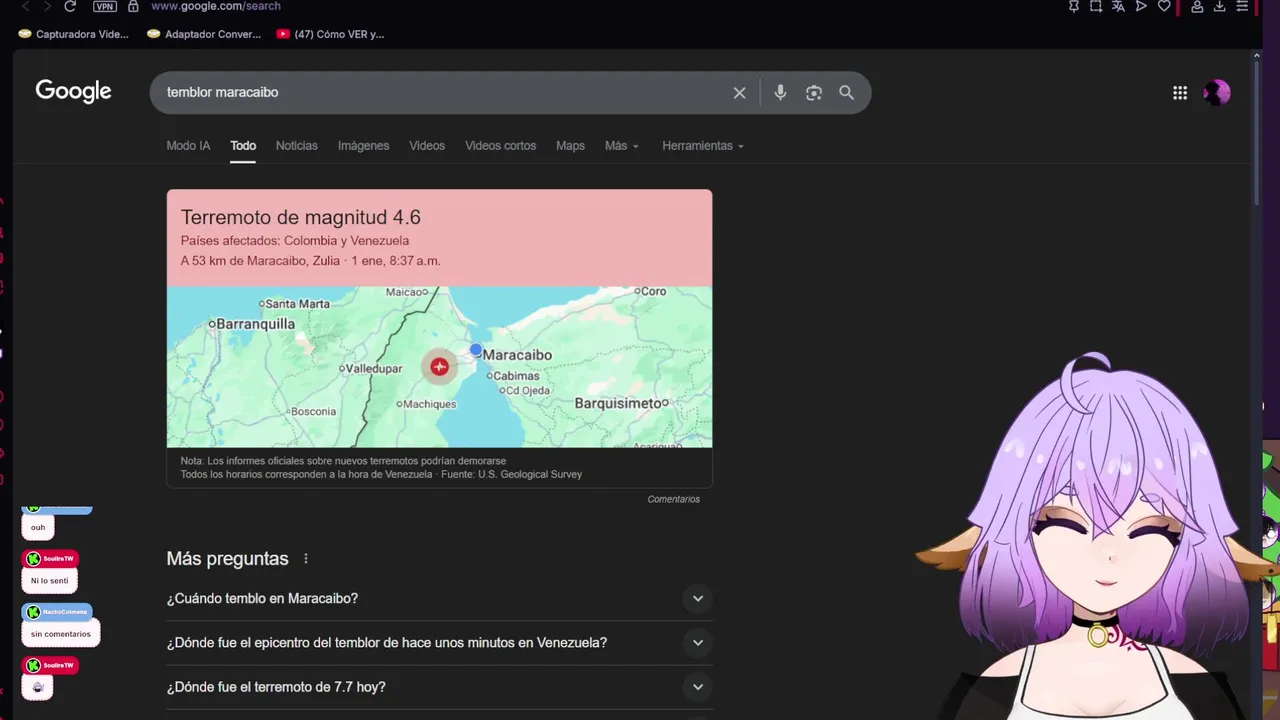Open the Cómo VER y... YouTube bookmark
The width and height of the screenshot is (1280, 720).
pos(330,34)
